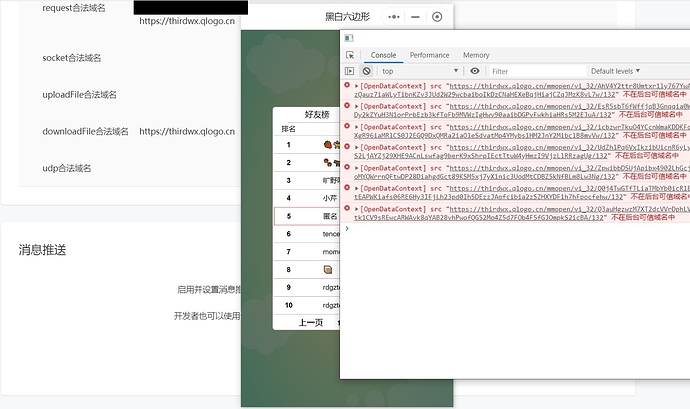Toggle the console sidebar icon
The height and width of the screenshot is (409, 690).
pos(349,71)
